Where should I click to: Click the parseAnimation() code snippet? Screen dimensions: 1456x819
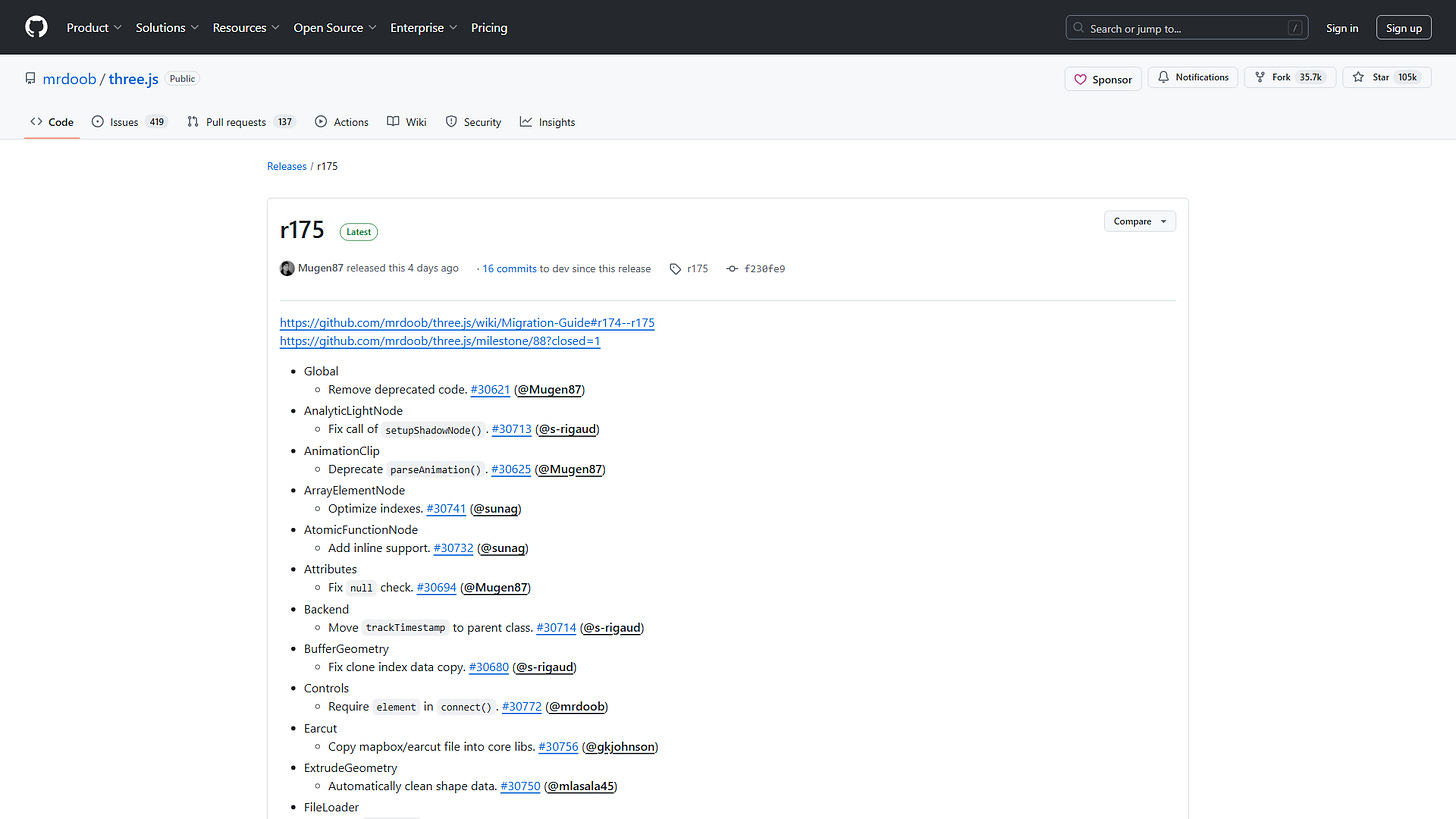pos(436,469)
